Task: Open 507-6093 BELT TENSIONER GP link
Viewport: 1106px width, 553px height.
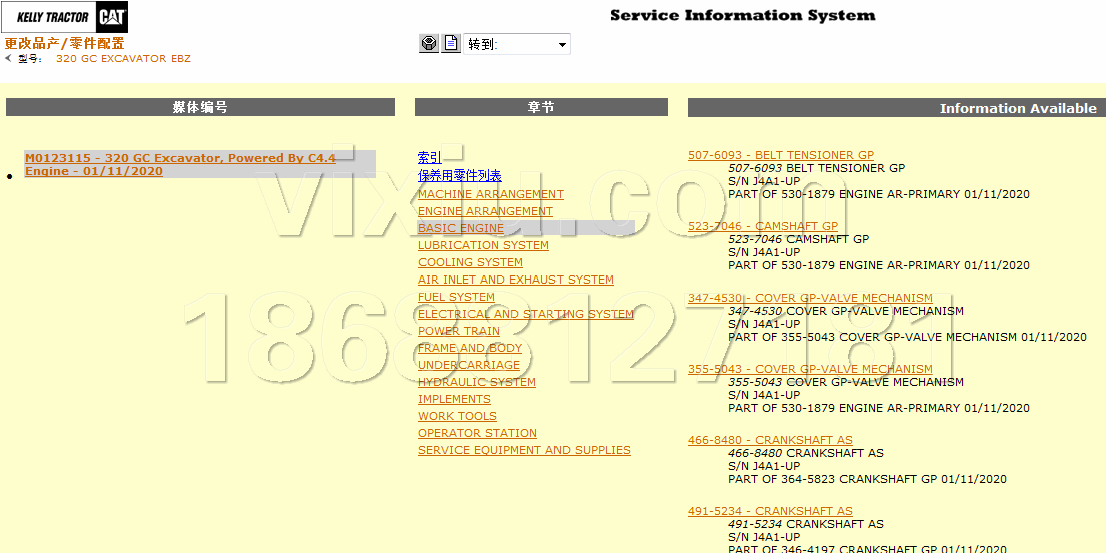Action: click(780, 155)
